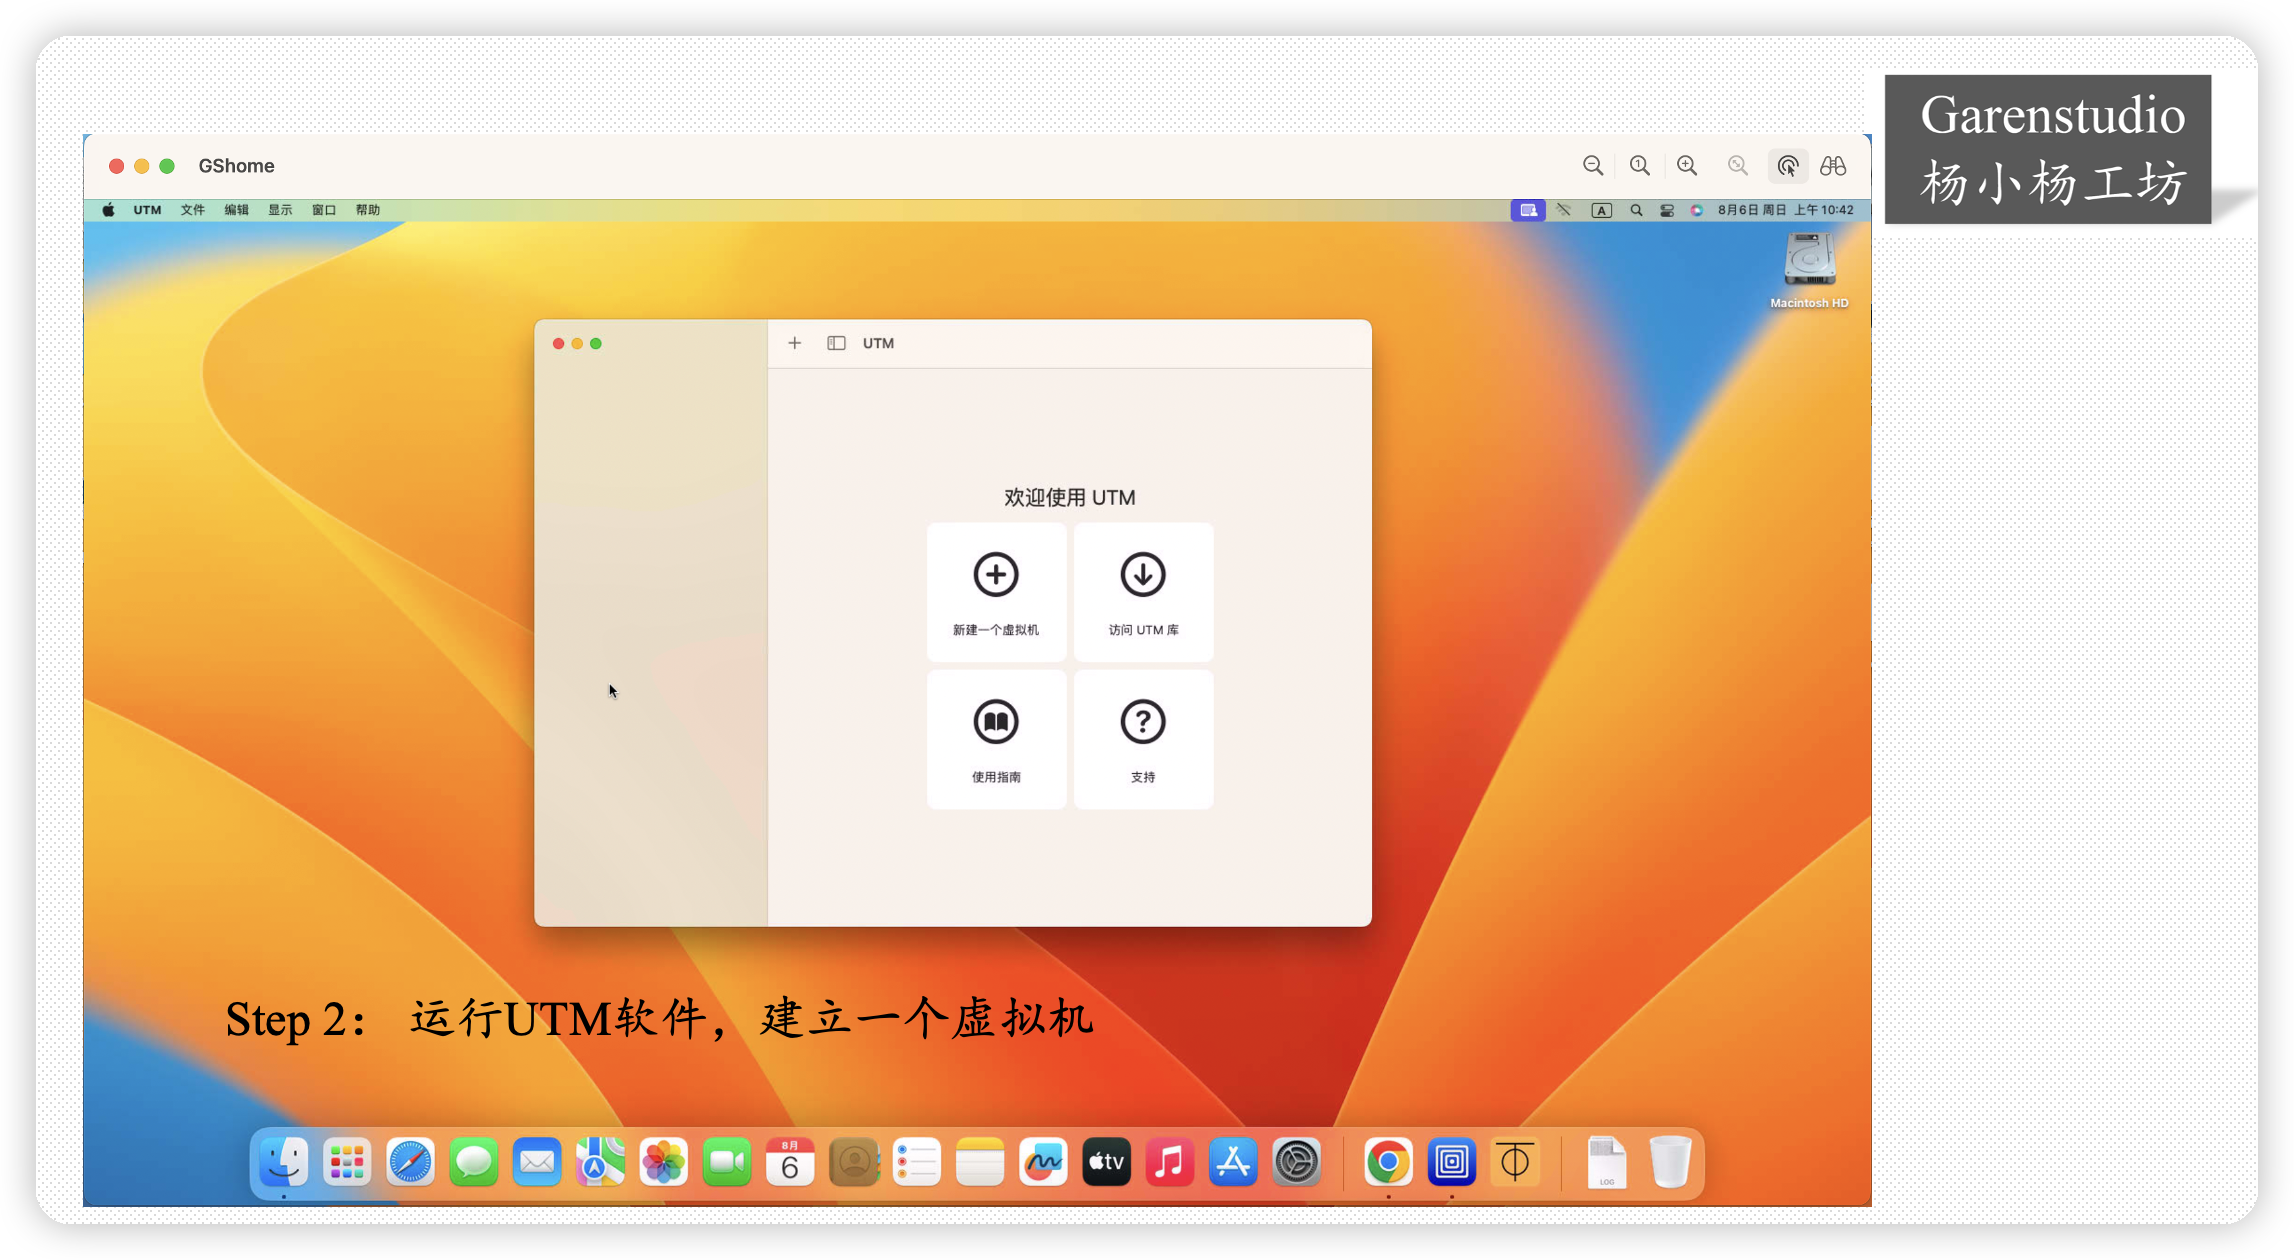Open Apple TV from the Dock
The height and width of the screenshot is (1260, 2294).
(1107, 1162)
